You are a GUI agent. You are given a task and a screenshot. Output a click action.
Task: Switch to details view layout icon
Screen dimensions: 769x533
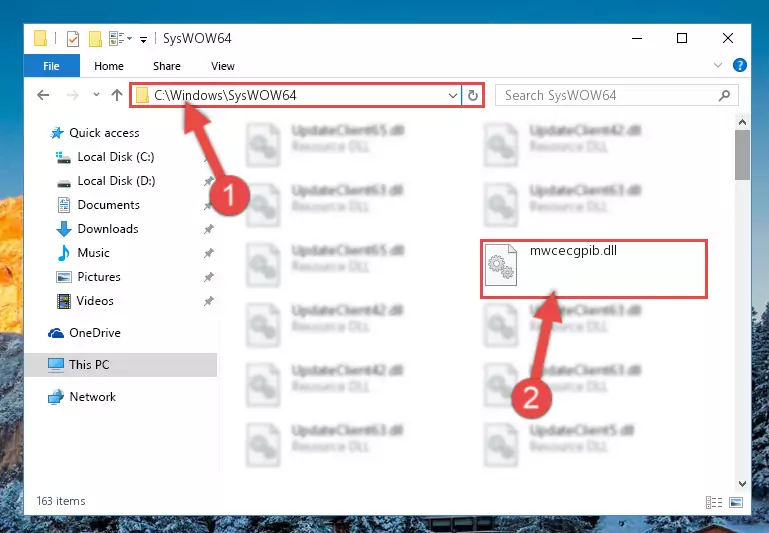[714, 502]
